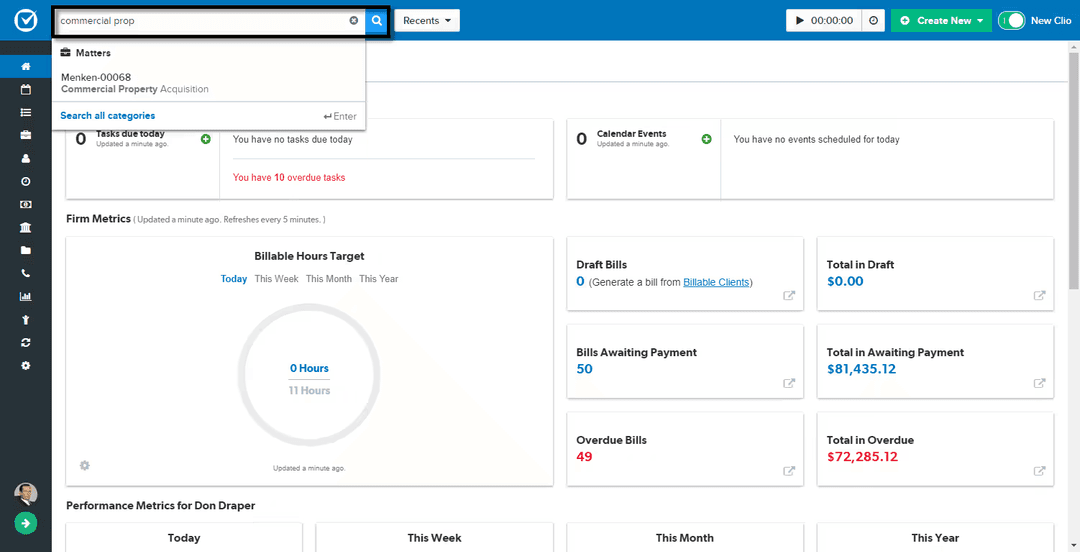Image resolution: width=1080 pixels, height=552 pixels.
Task: Click the blue search magnifier button
Action: pyautogui.click(x=376, y=21)
